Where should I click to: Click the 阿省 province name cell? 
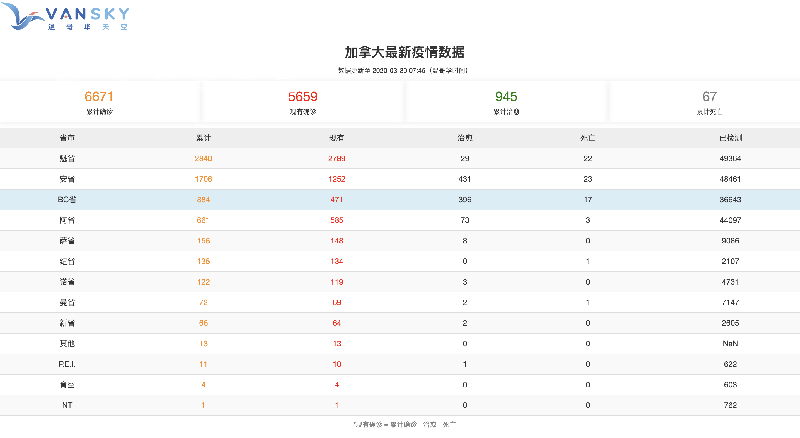click(x=67, y=220)
